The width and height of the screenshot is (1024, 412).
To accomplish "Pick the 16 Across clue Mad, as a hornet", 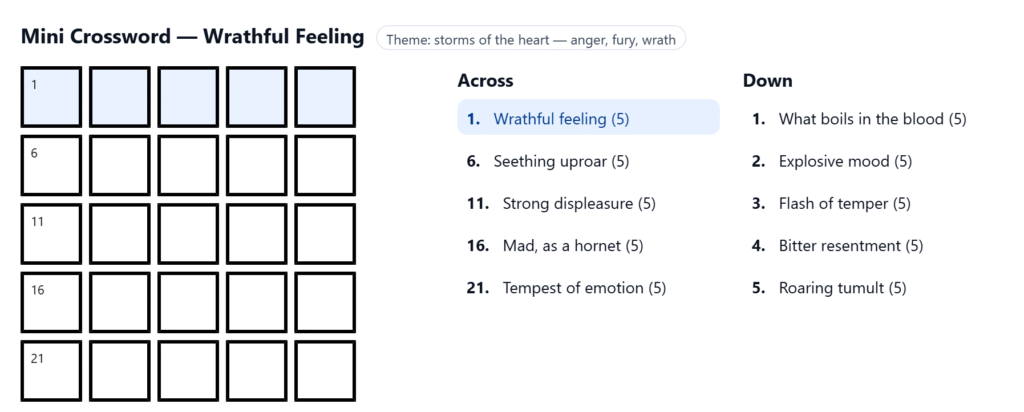I will click(588, 246).
